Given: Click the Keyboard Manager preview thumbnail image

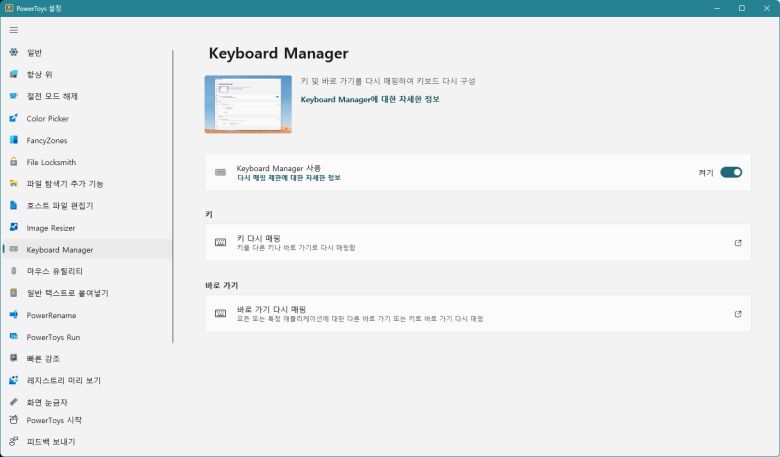Looking at the screenshot, I should pos(248,104).
